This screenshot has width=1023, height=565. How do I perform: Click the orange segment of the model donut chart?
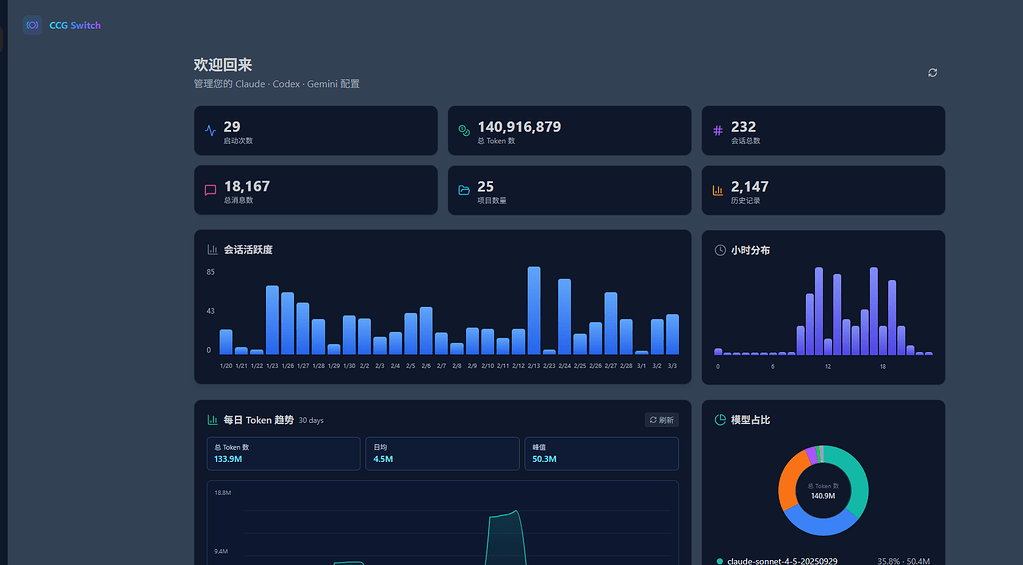click(789, 481)
